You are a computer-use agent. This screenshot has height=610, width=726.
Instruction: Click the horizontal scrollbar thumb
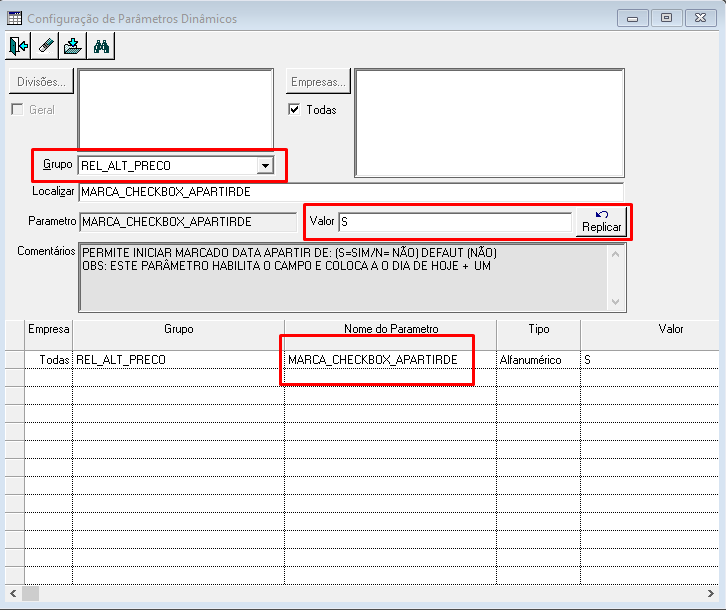(31, 593)
